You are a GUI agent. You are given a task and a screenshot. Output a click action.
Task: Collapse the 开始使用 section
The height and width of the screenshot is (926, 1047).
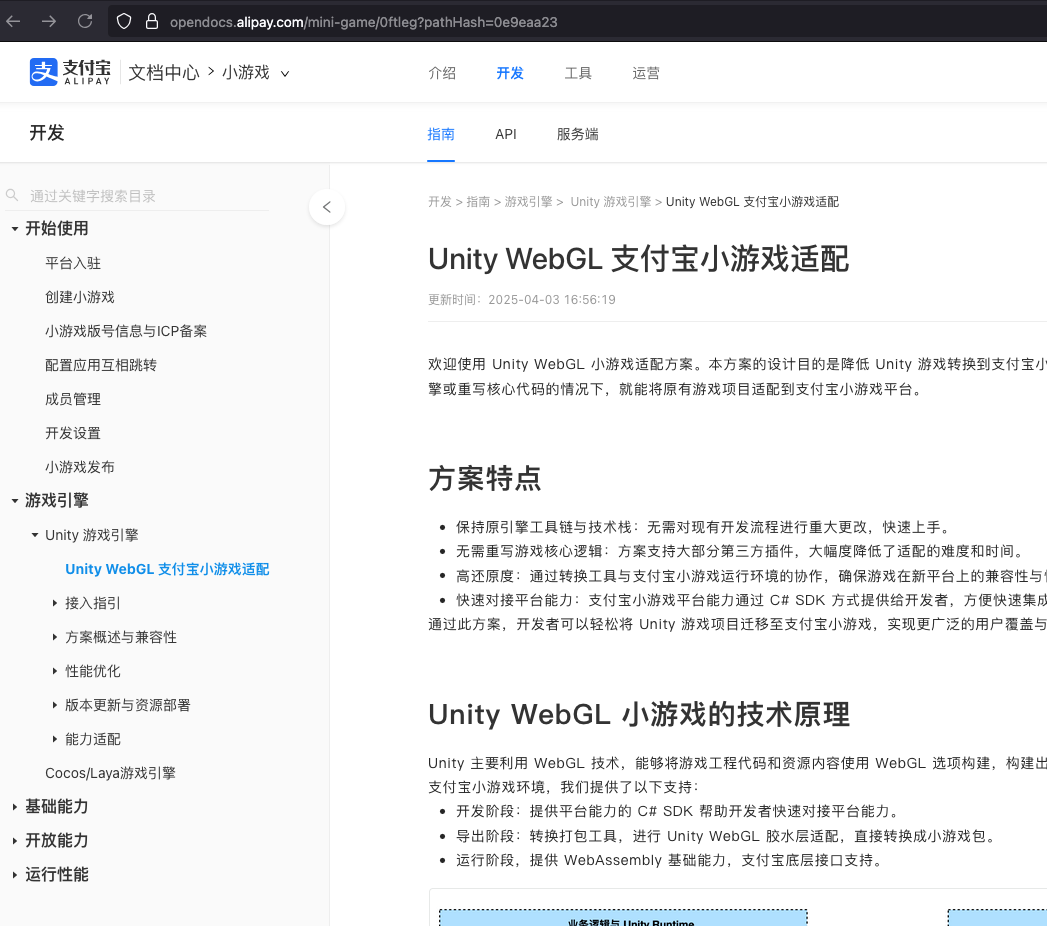(15, 229)
